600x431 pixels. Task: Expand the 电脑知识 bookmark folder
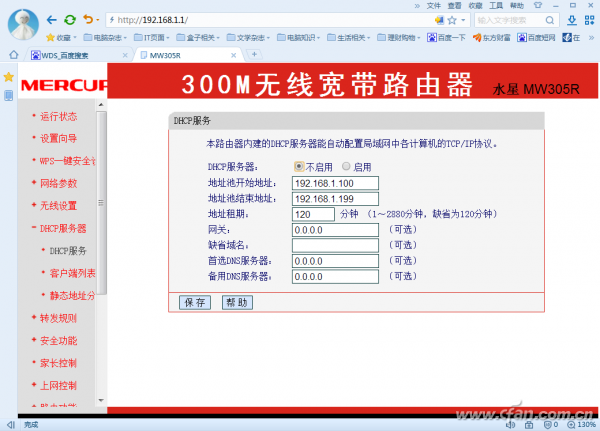tap(298, 38)
